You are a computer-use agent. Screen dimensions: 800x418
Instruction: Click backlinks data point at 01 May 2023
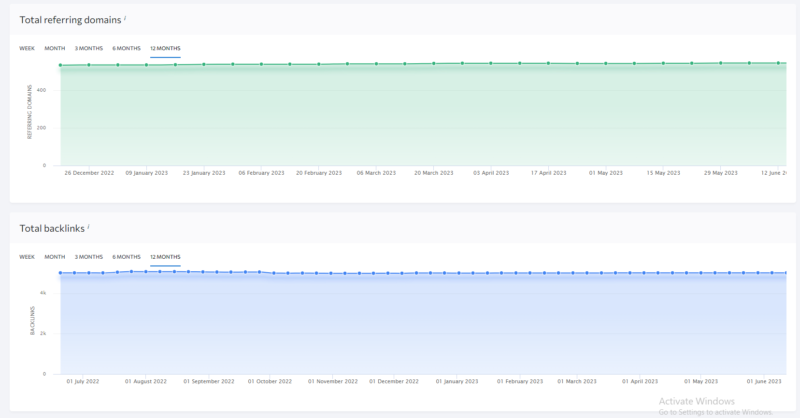click(x=701, y=272)
